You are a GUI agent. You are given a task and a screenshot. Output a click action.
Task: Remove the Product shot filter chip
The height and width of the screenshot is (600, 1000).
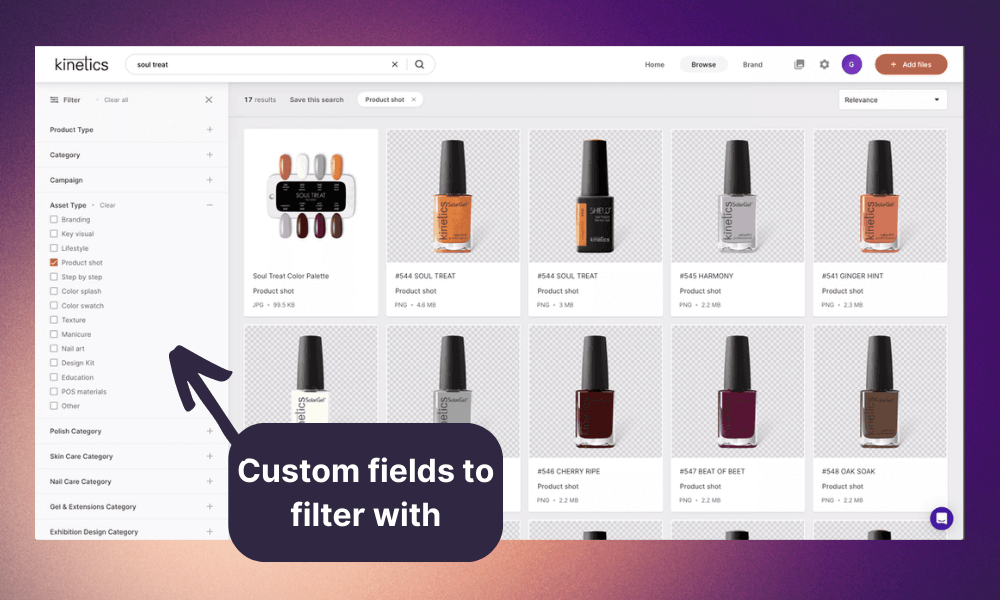(x=413, y=99)
